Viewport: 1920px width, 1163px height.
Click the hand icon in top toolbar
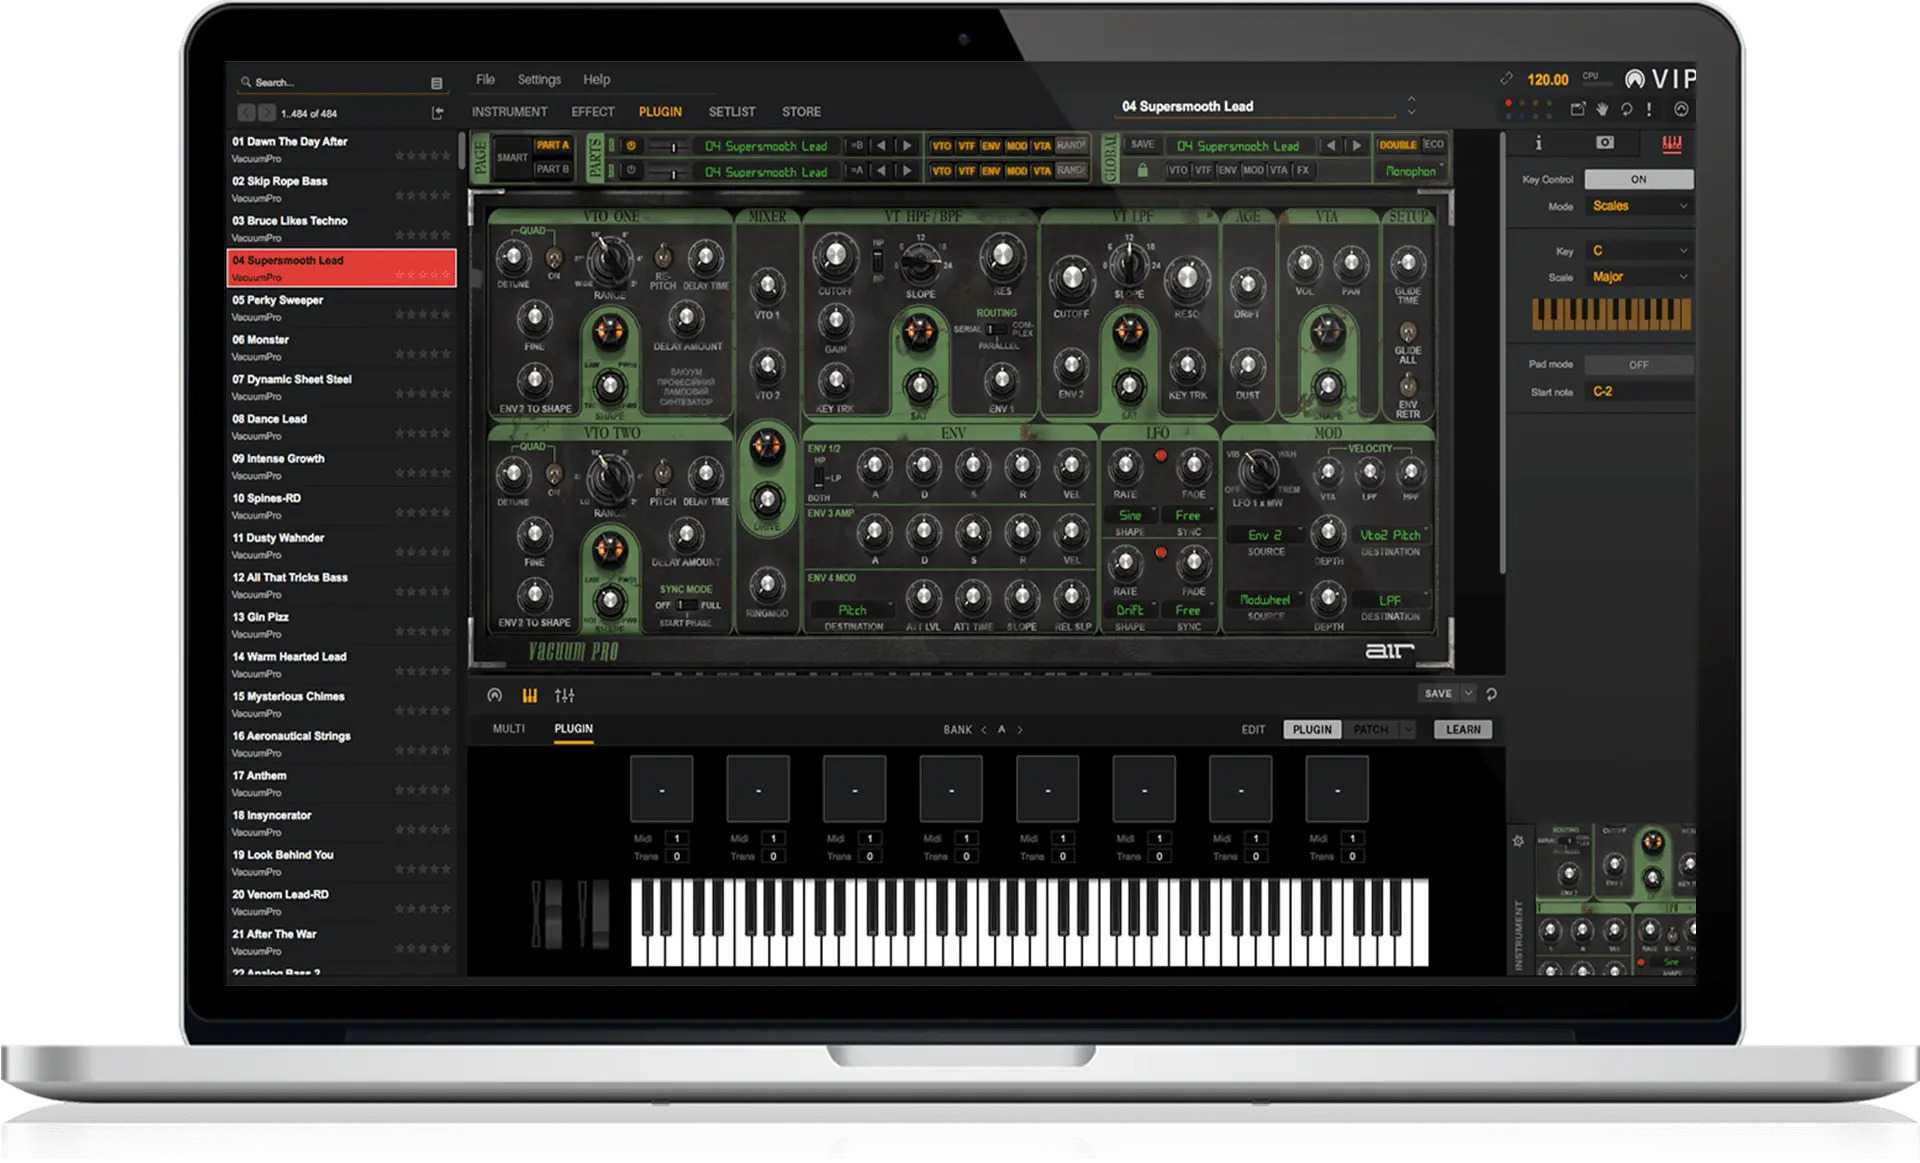tap(1602, 109)
